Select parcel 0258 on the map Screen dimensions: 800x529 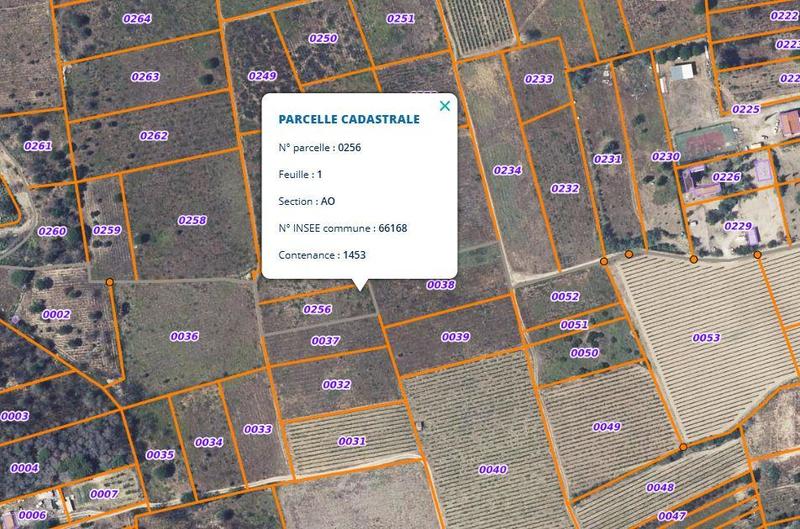(x=192, y=220)
